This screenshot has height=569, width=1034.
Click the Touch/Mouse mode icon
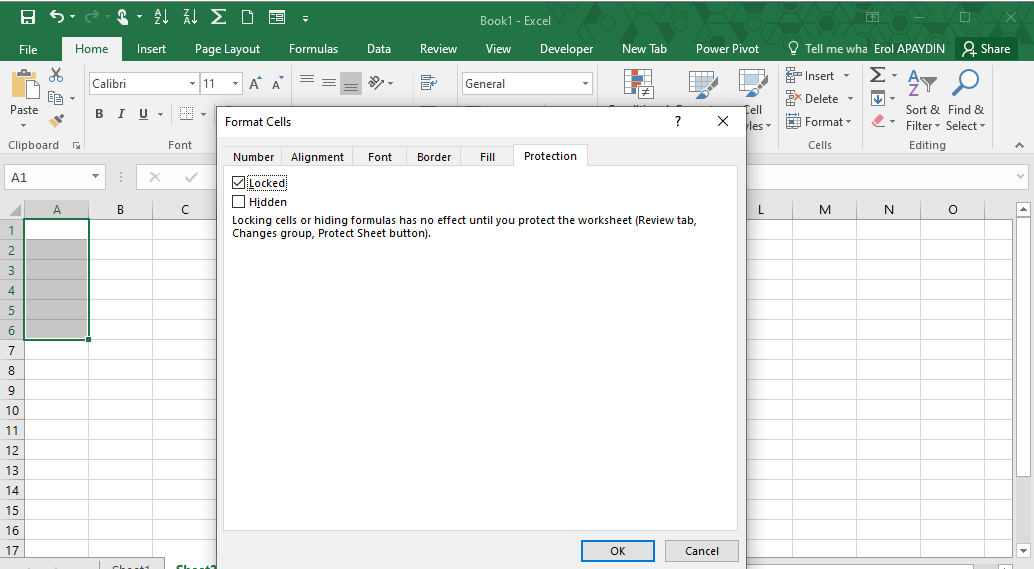(x=122, y=17)
